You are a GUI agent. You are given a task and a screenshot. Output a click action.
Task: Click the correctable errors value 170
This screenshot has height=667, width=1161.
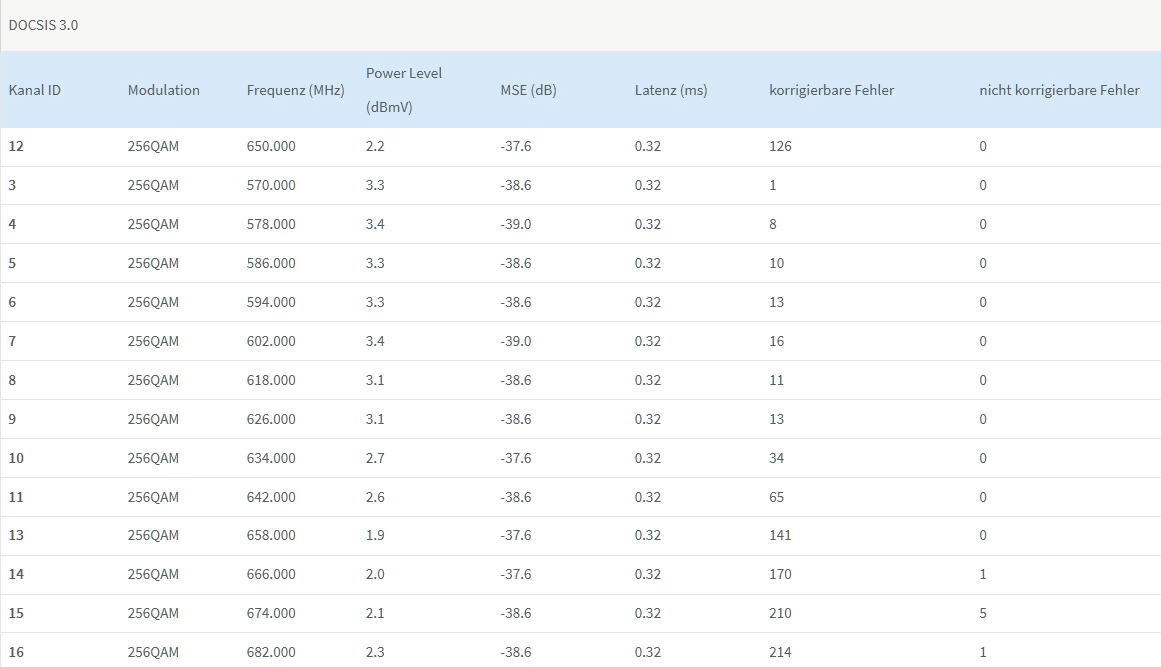780,574
